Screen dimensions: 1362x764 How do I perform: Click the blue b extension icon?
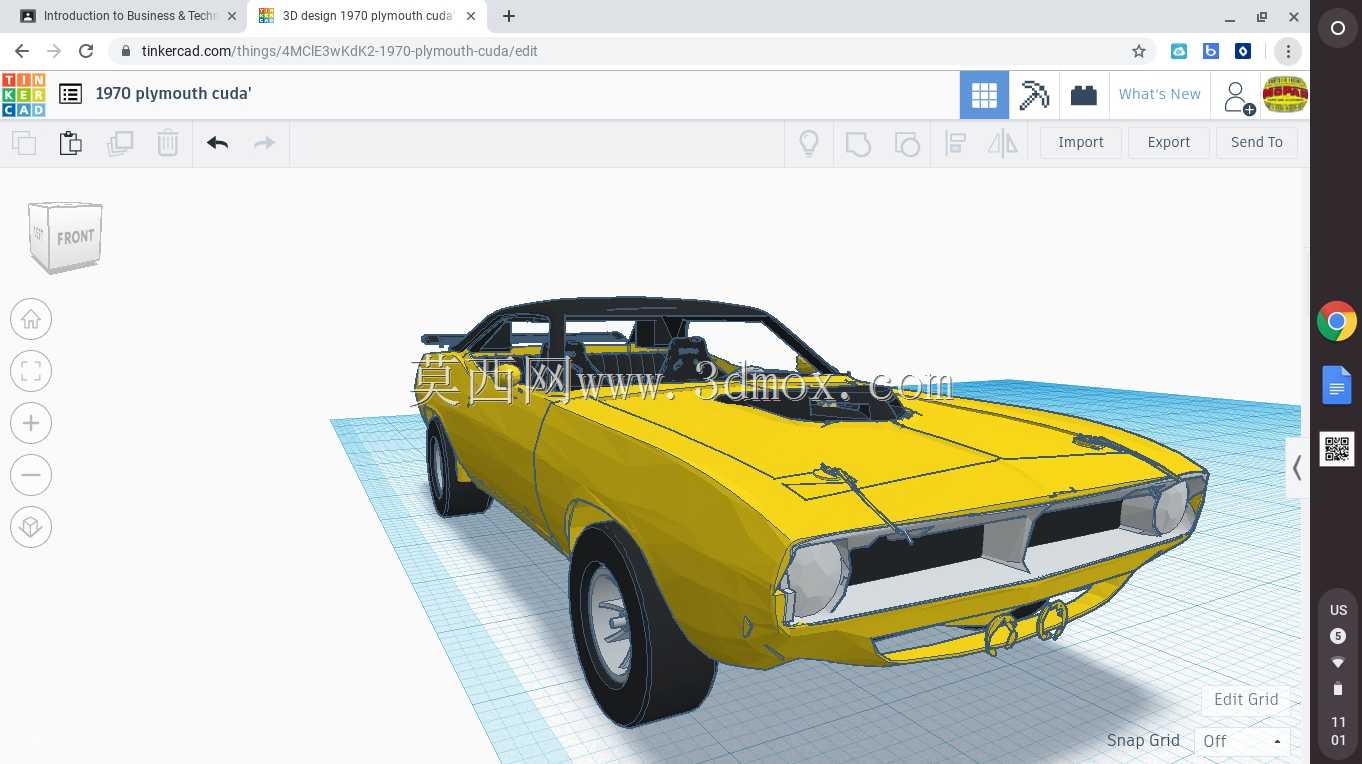click(1211, 51)
